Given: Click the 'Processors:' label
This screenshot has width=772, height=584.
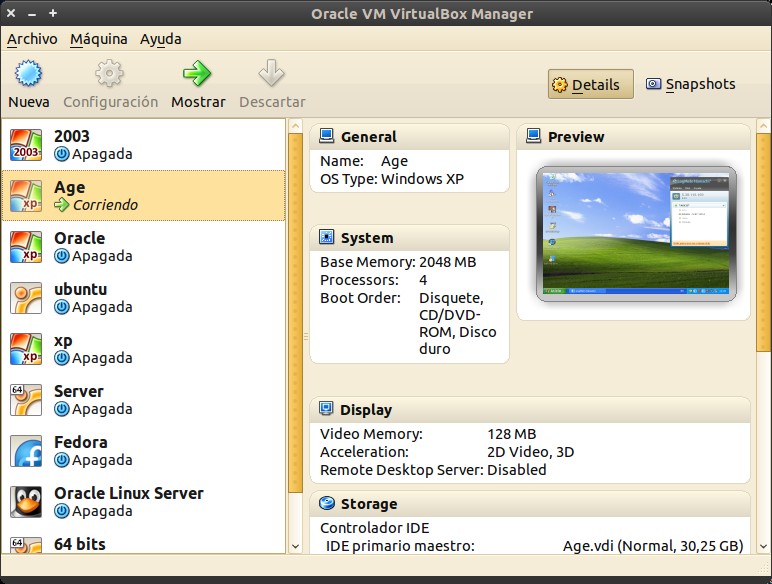Looking at the screenshot, I should click(x=359, y=280).
